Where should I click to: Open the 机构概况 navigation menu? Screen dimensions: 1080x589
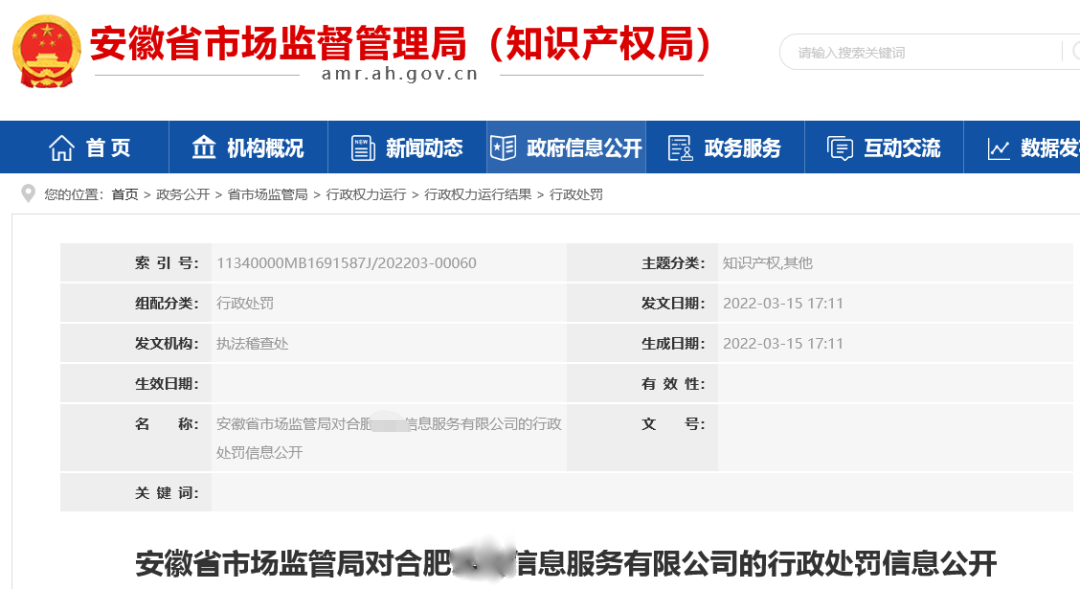point(264,148)
